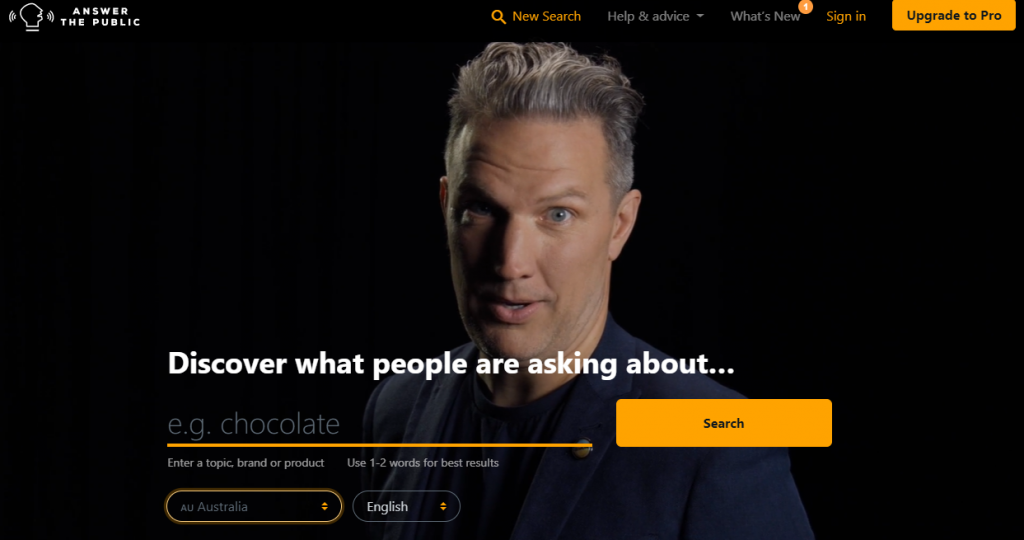Click the magnifying glass icon beside New Search
This screenshot has width=1024, height=540.
[x=498, y=17]
